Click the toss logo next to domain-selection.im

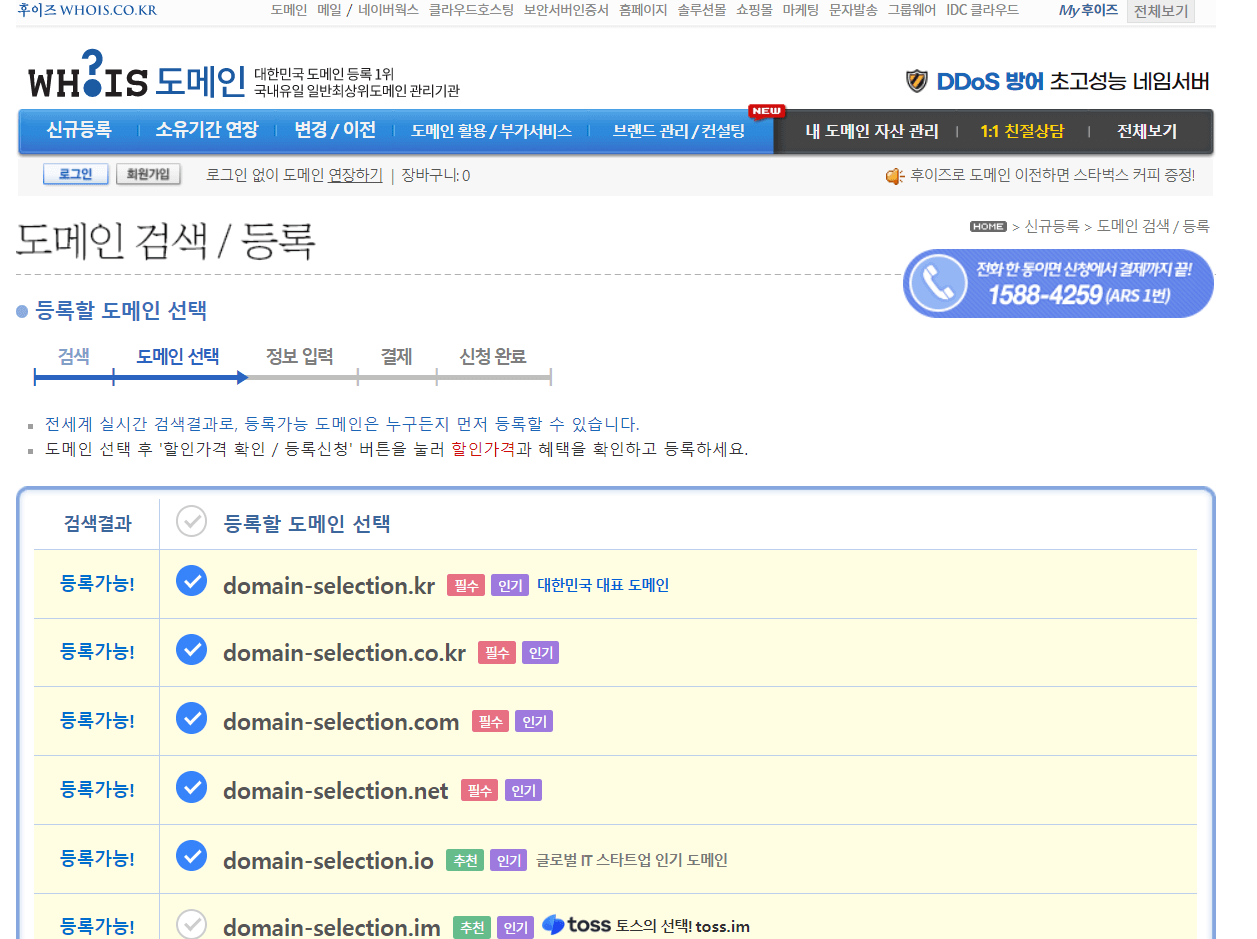tap(575, 926)
